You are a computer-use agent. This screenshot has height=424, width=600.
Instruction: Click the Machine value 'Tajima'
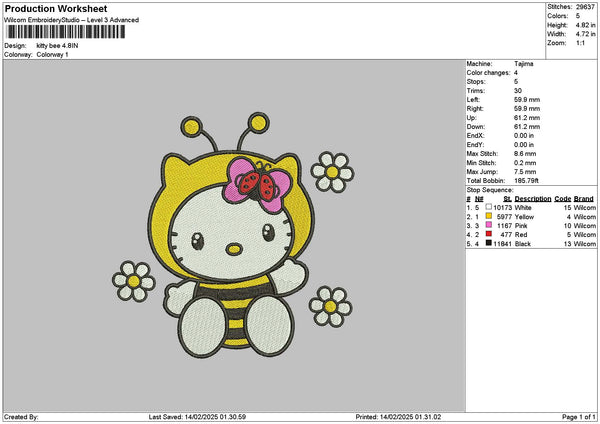pos(524,64)
